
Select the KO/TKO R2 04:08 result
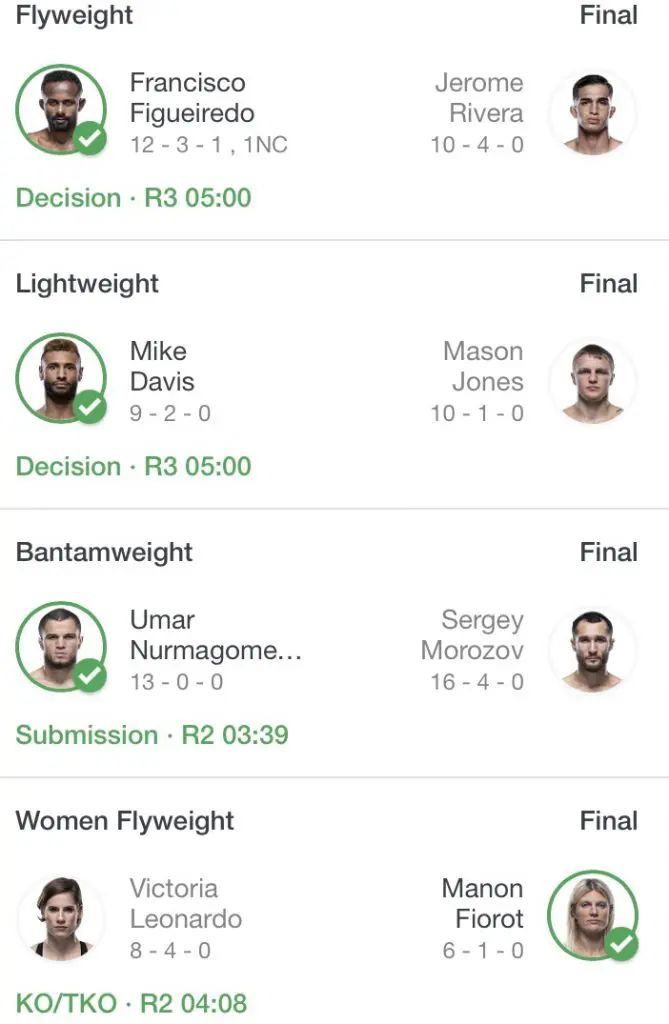tap(131, 1003)
